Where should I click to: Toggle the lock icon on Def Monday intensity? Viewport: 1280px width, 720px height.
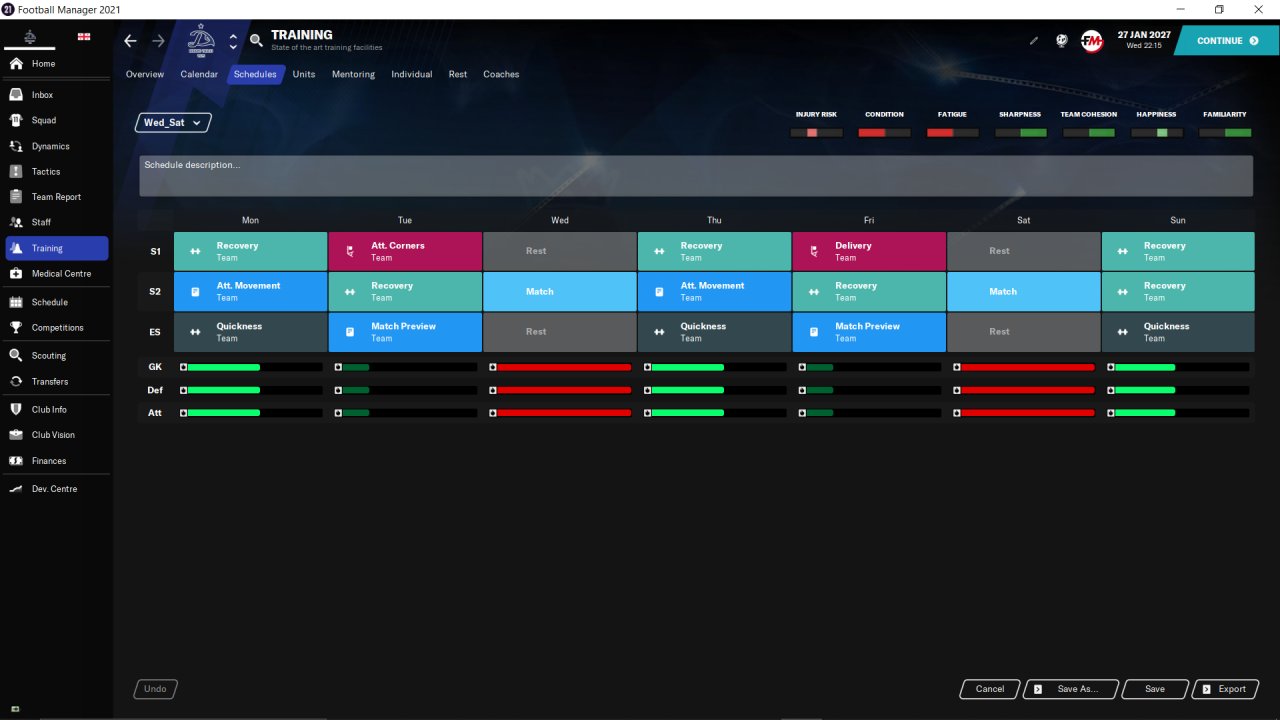pyautogui.click(x=183, y=390)
